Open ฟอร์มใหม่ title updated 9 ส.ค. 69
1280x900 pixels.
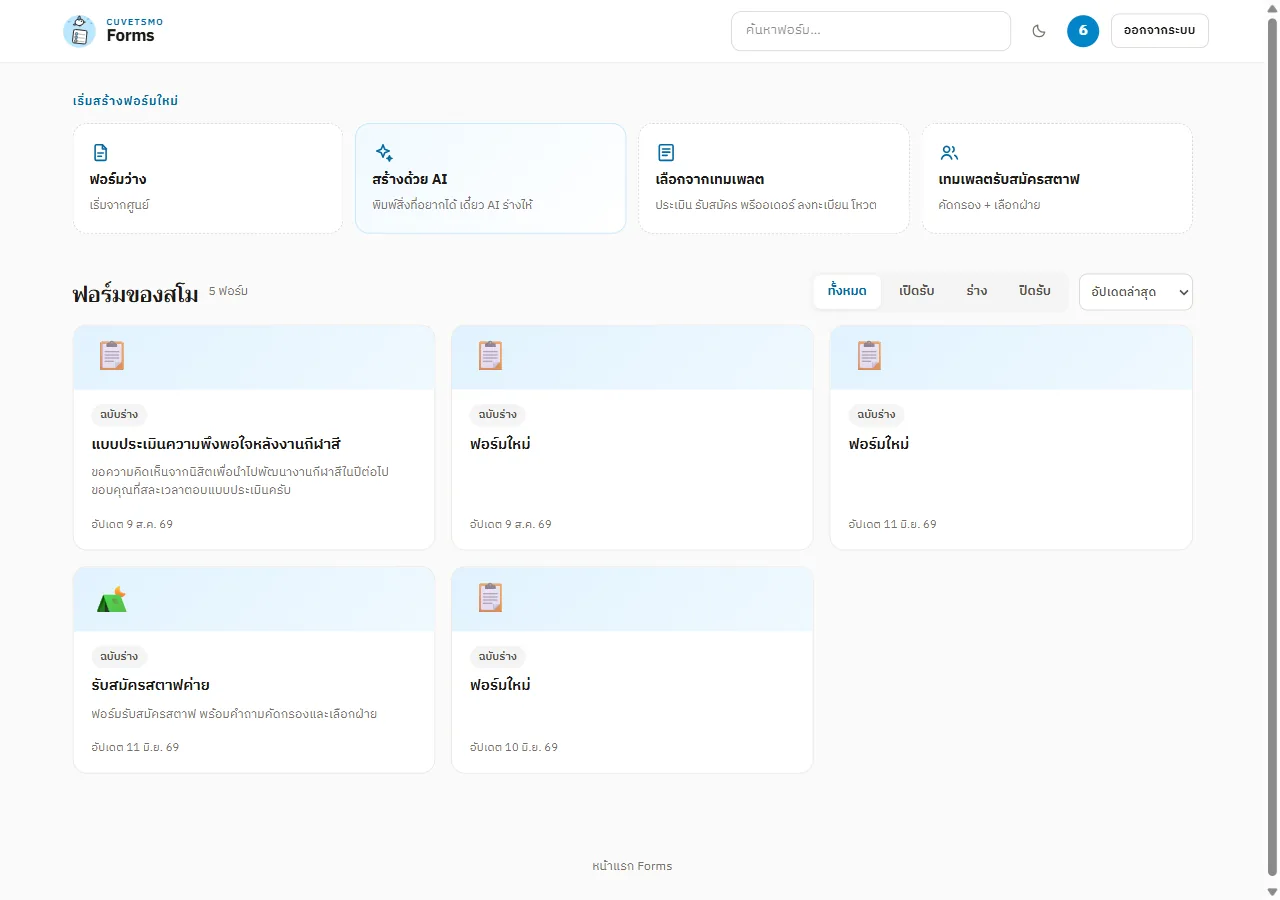pyautogui.click(x=500, y=444)
